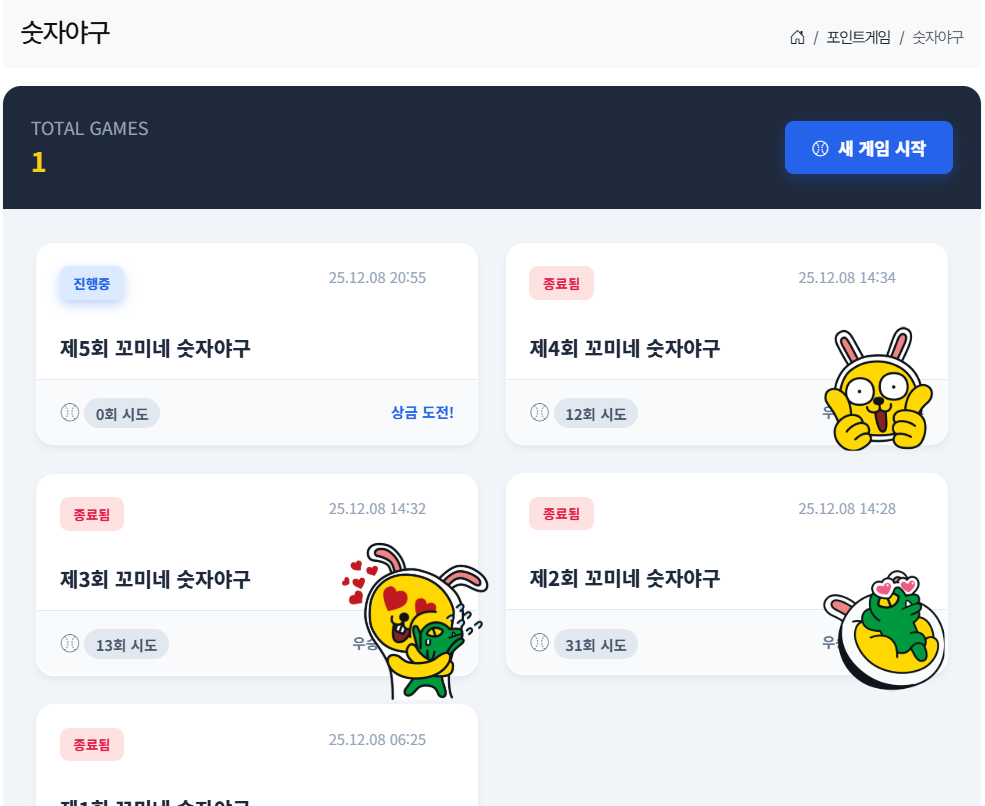Click the green character on cushion sticker

(x=884, y=629)
